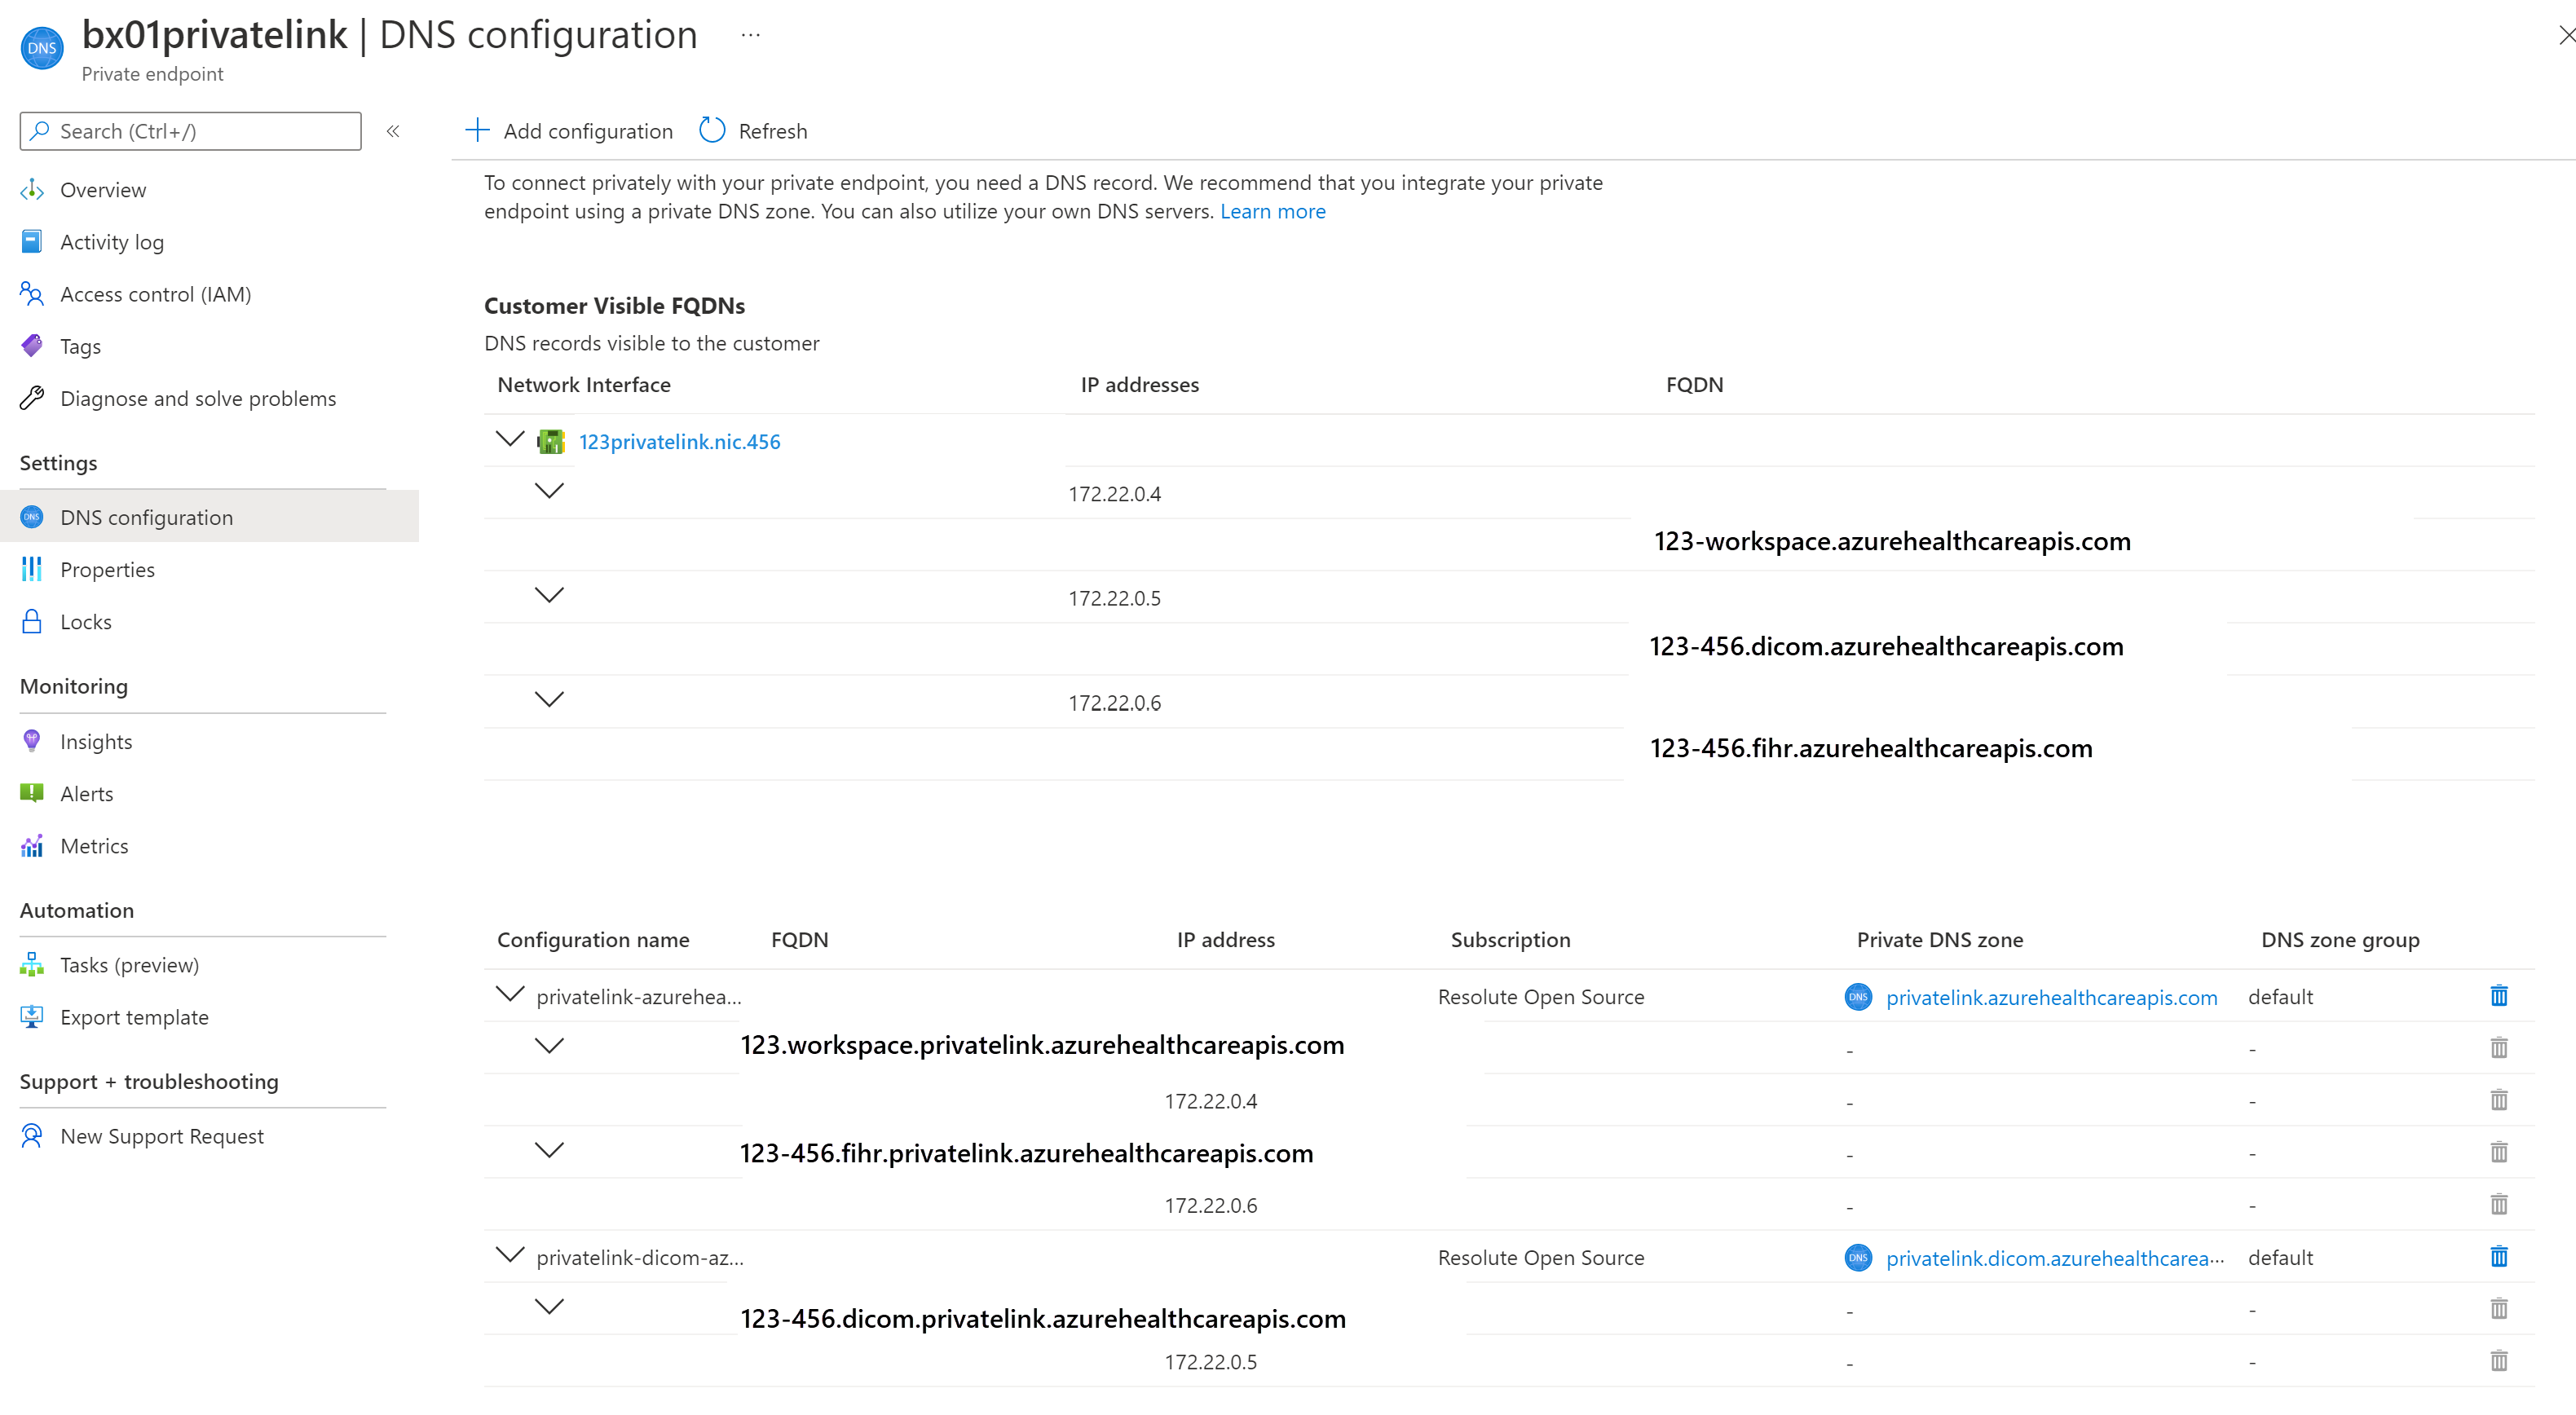Click the Tags icon
The width and height of the screenshot is (2576, 1415).
[x=33, y=345]
